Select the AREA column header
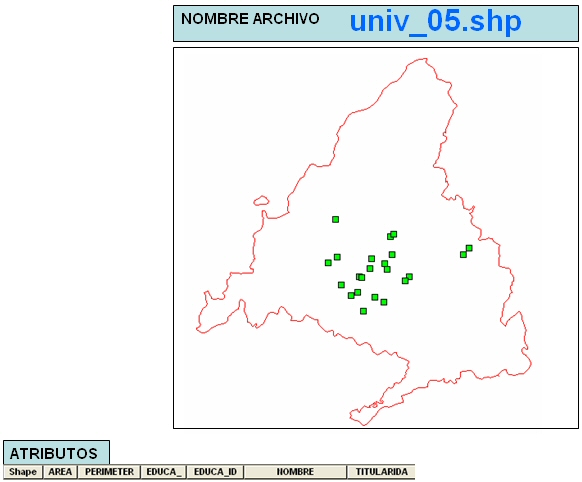582x482 pixels. (60, 472)
